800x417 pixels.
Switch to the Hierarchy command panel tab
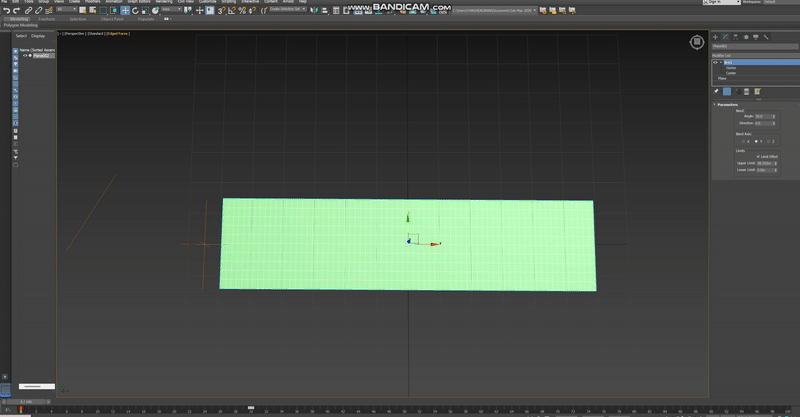pyautogui.click(x=735, y=37)
